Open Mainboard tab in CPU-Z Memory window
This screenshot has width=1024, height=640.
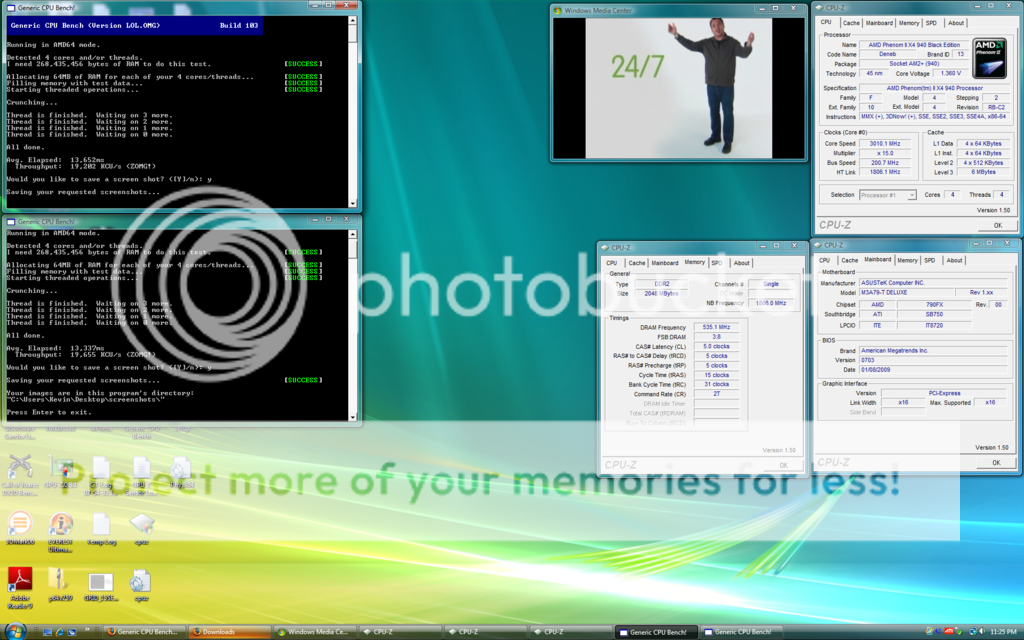click(x=665, y=263)
